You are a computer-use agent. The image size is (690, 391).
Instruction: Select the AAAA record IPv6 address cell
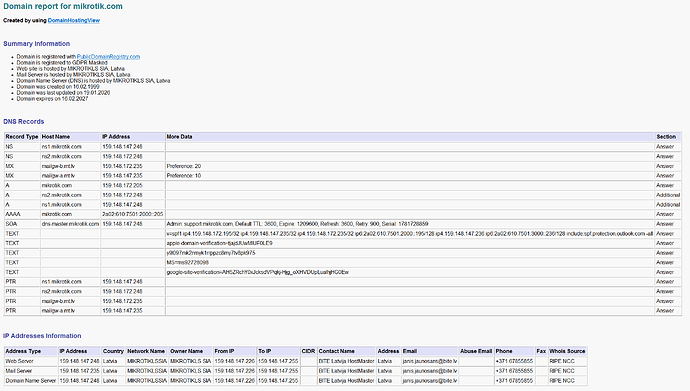[x=132, y=214]
